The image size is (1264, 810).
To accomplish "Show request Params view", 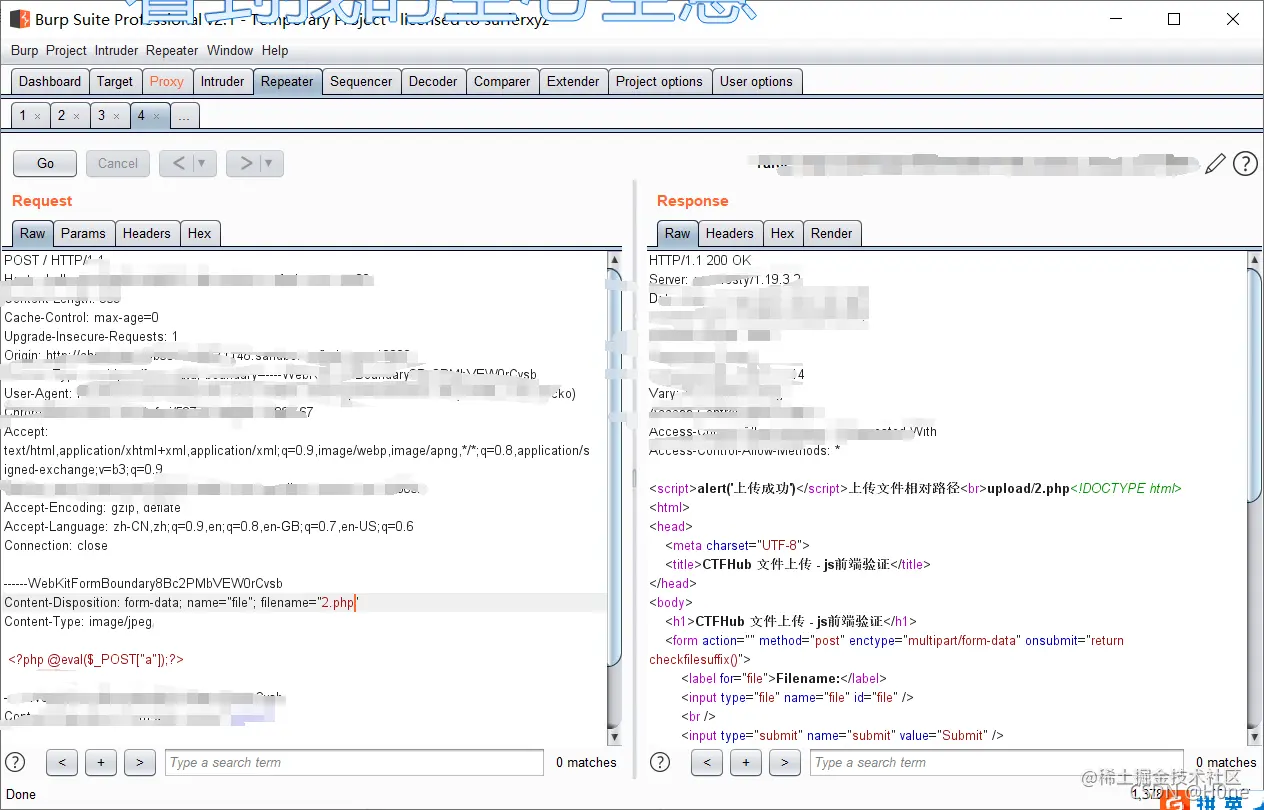I will coord(83,233).
